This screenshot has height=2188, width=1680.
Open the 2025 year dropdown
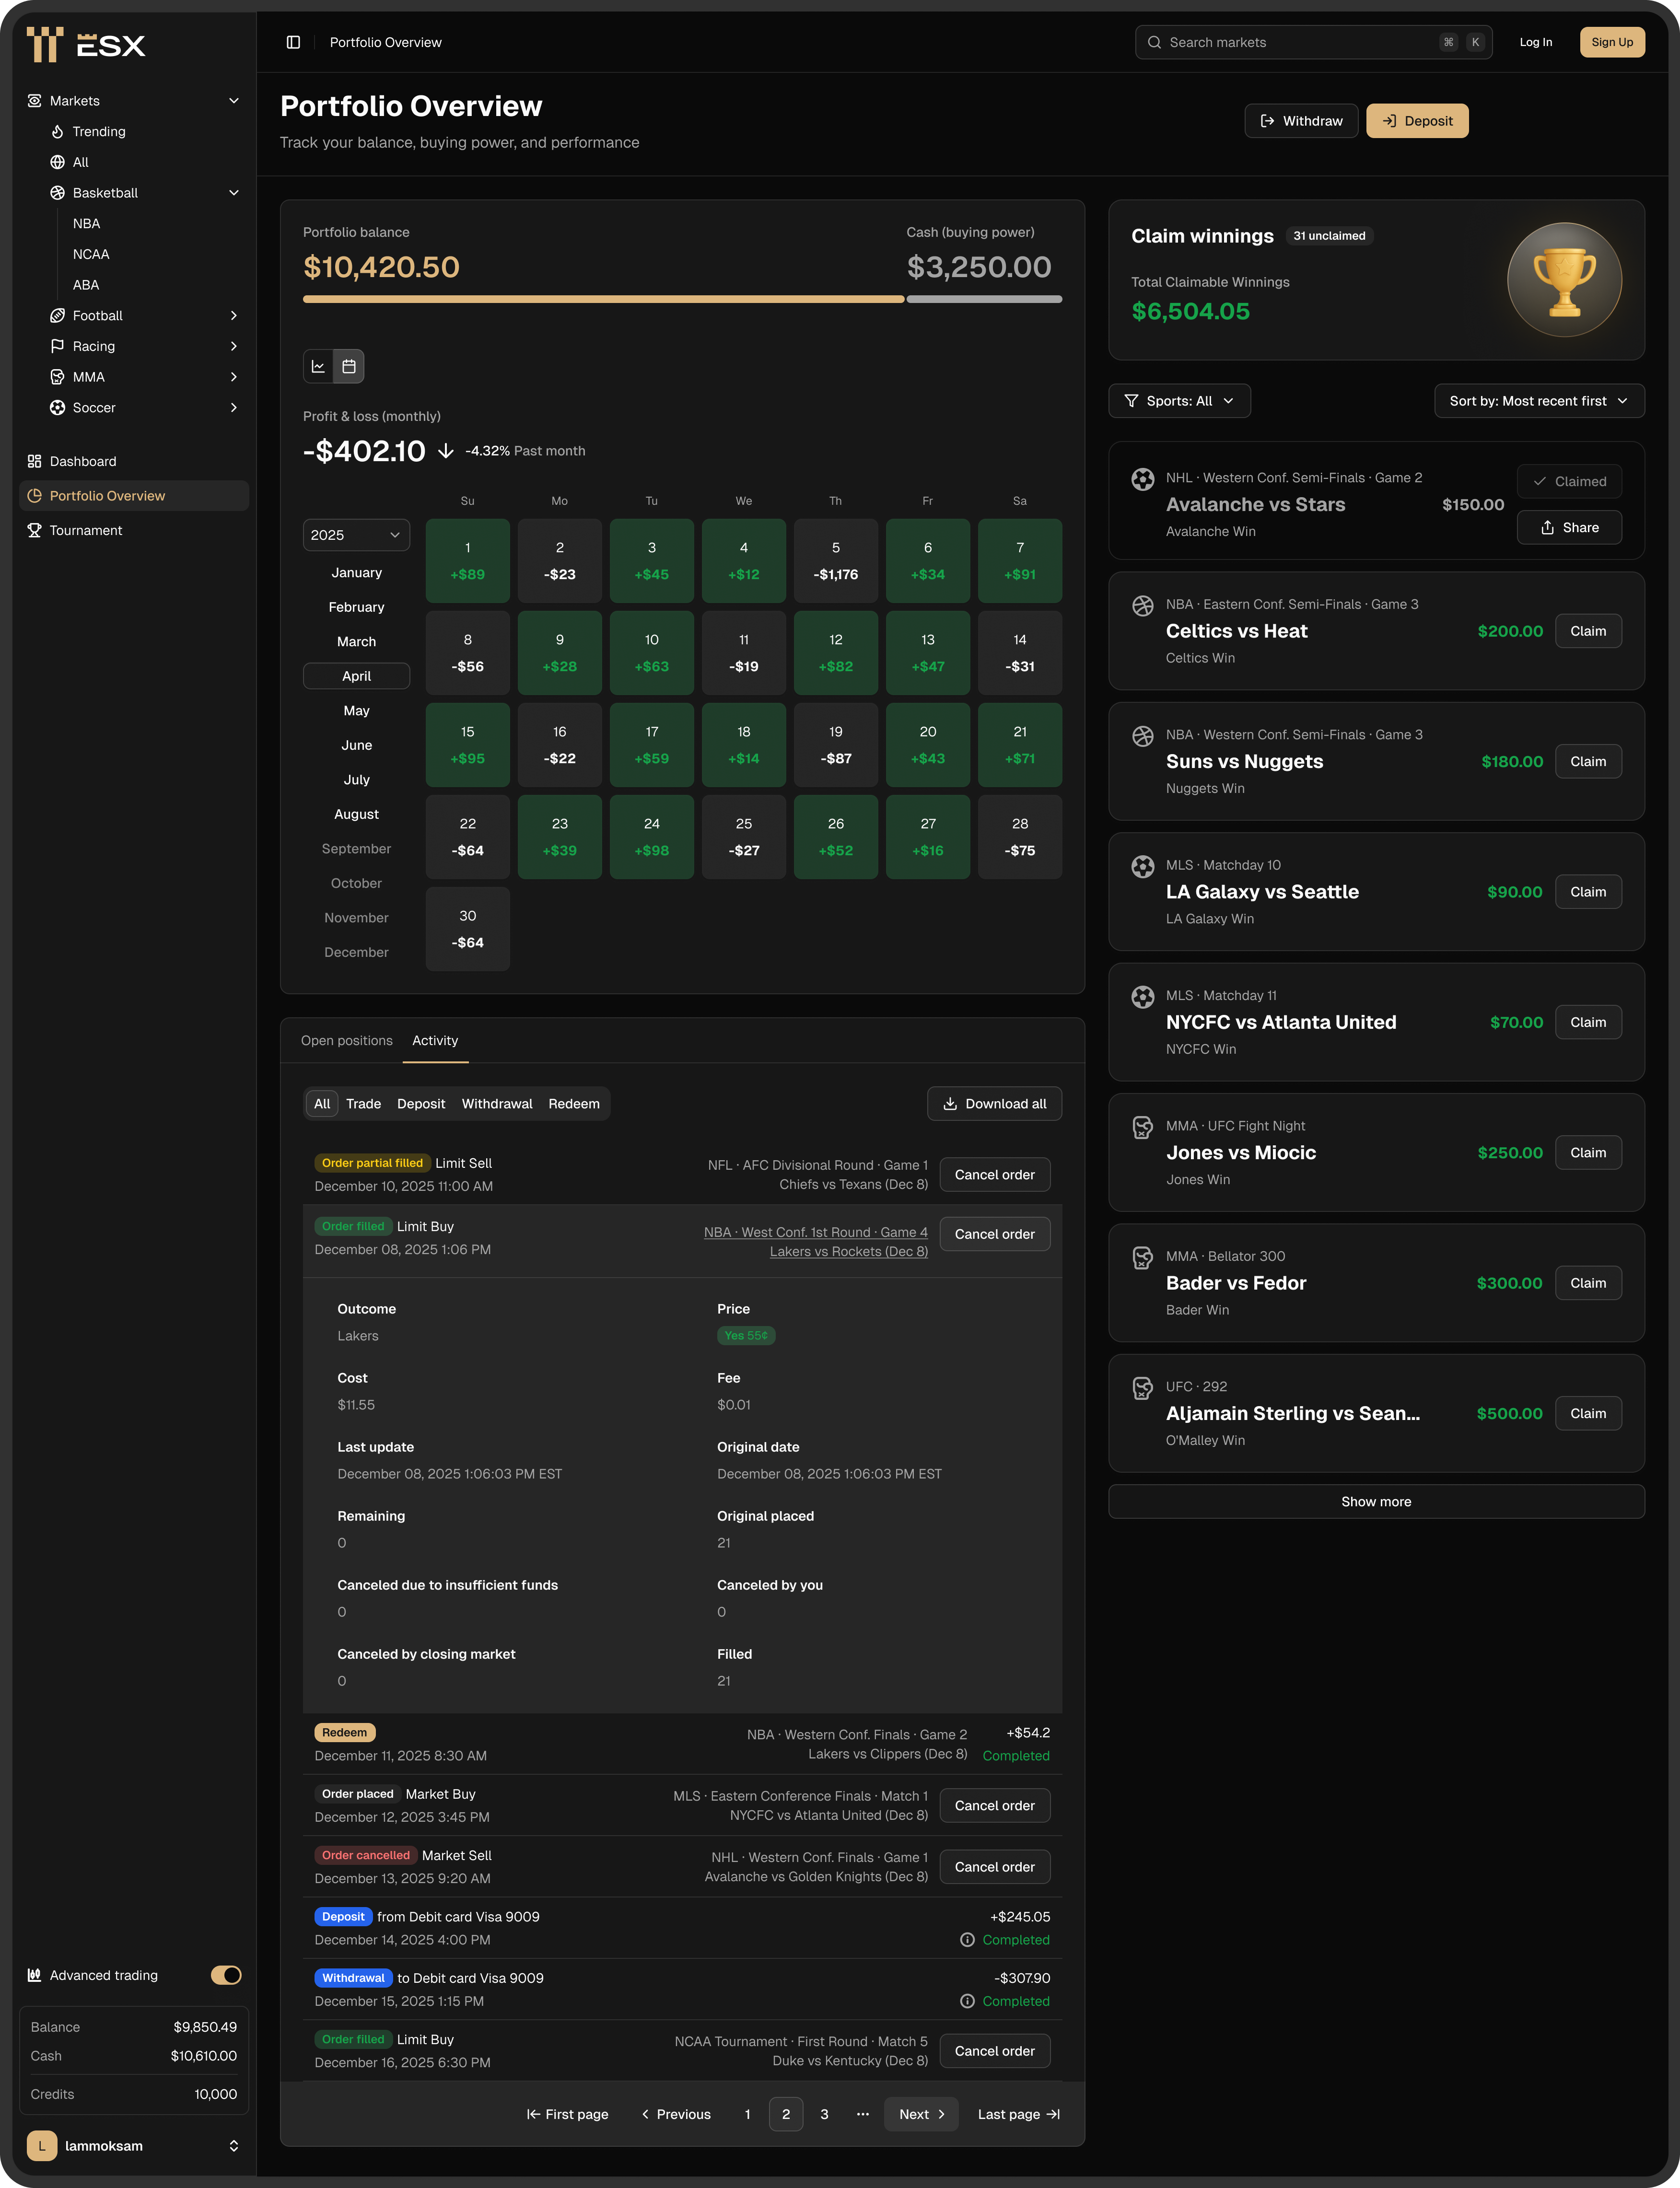click(356, 535)
